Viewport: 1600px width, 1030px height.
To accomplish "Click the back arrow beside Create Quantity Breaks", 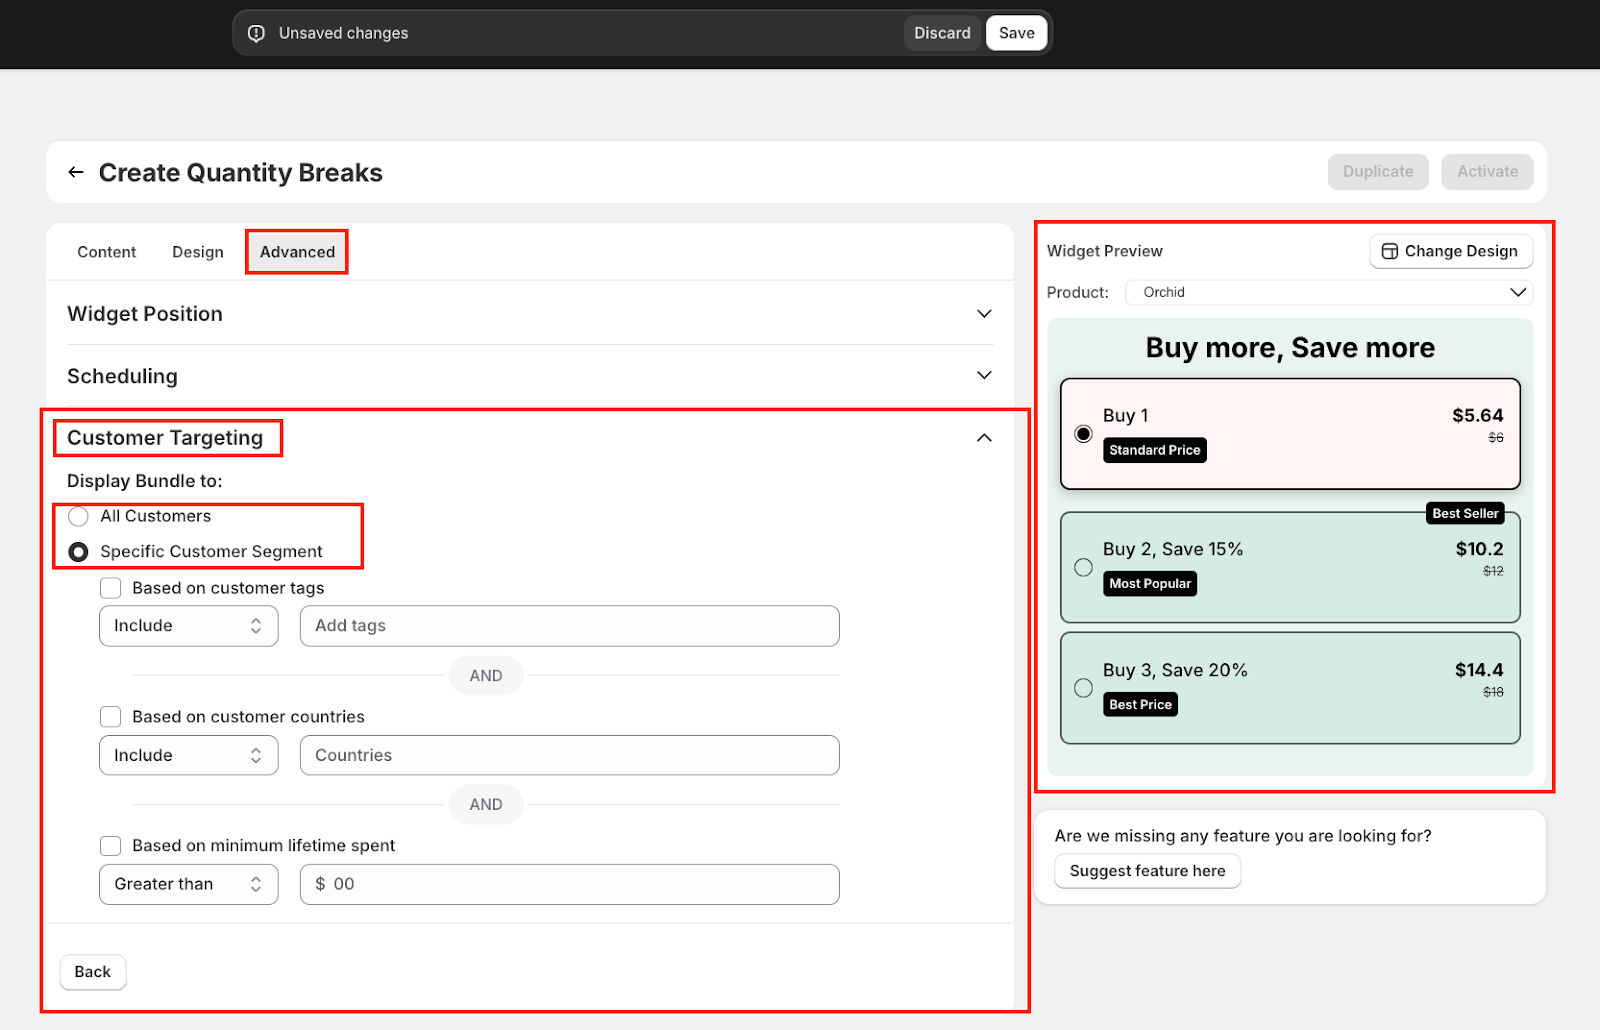I will click(x=76, y=173).
